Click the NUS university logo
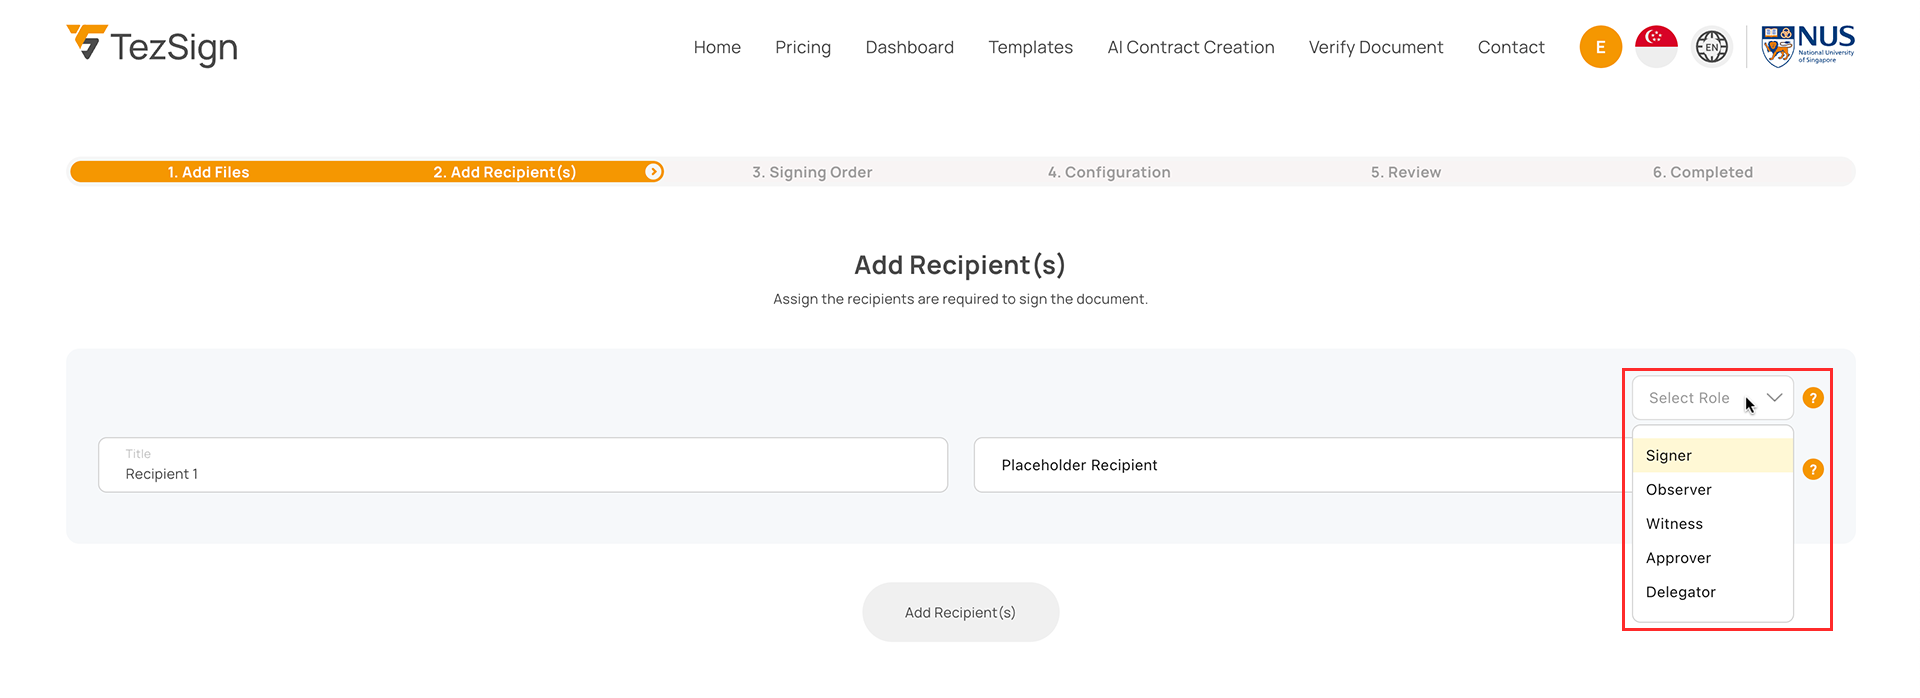 [1807, 46]
